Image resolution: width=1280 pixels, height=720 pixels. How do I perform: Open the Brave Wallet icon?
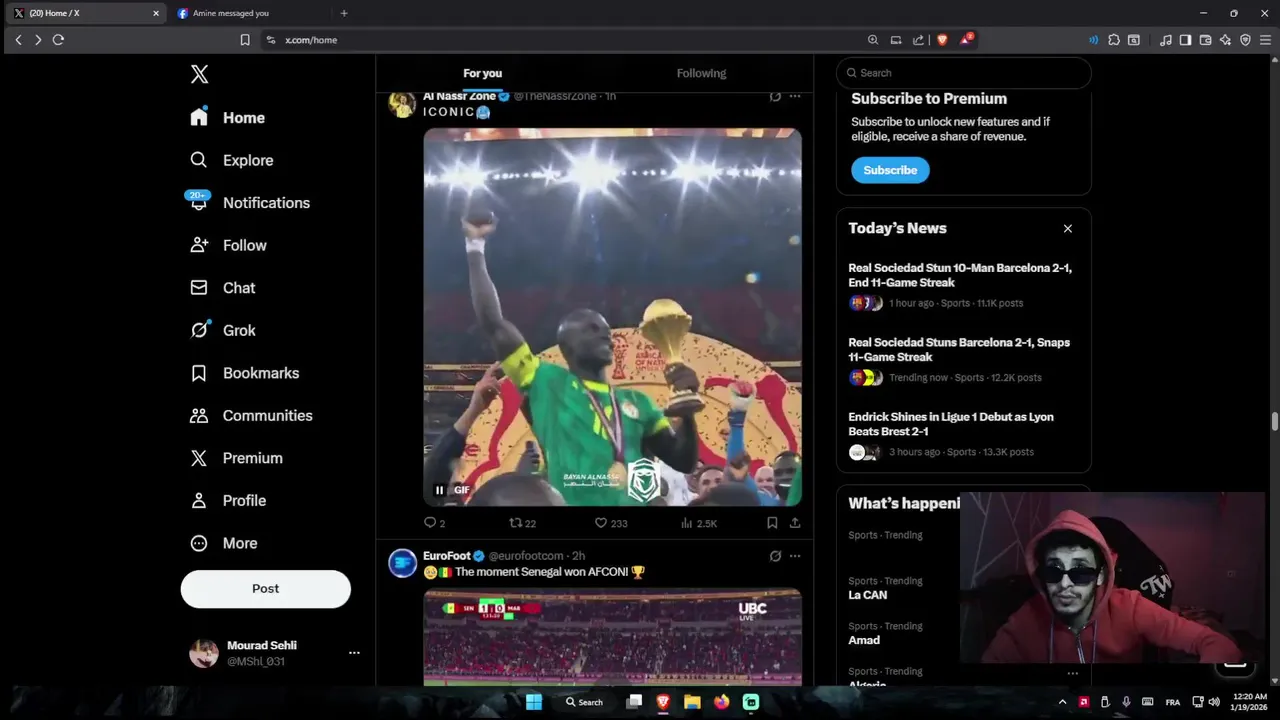[1205, 40]
